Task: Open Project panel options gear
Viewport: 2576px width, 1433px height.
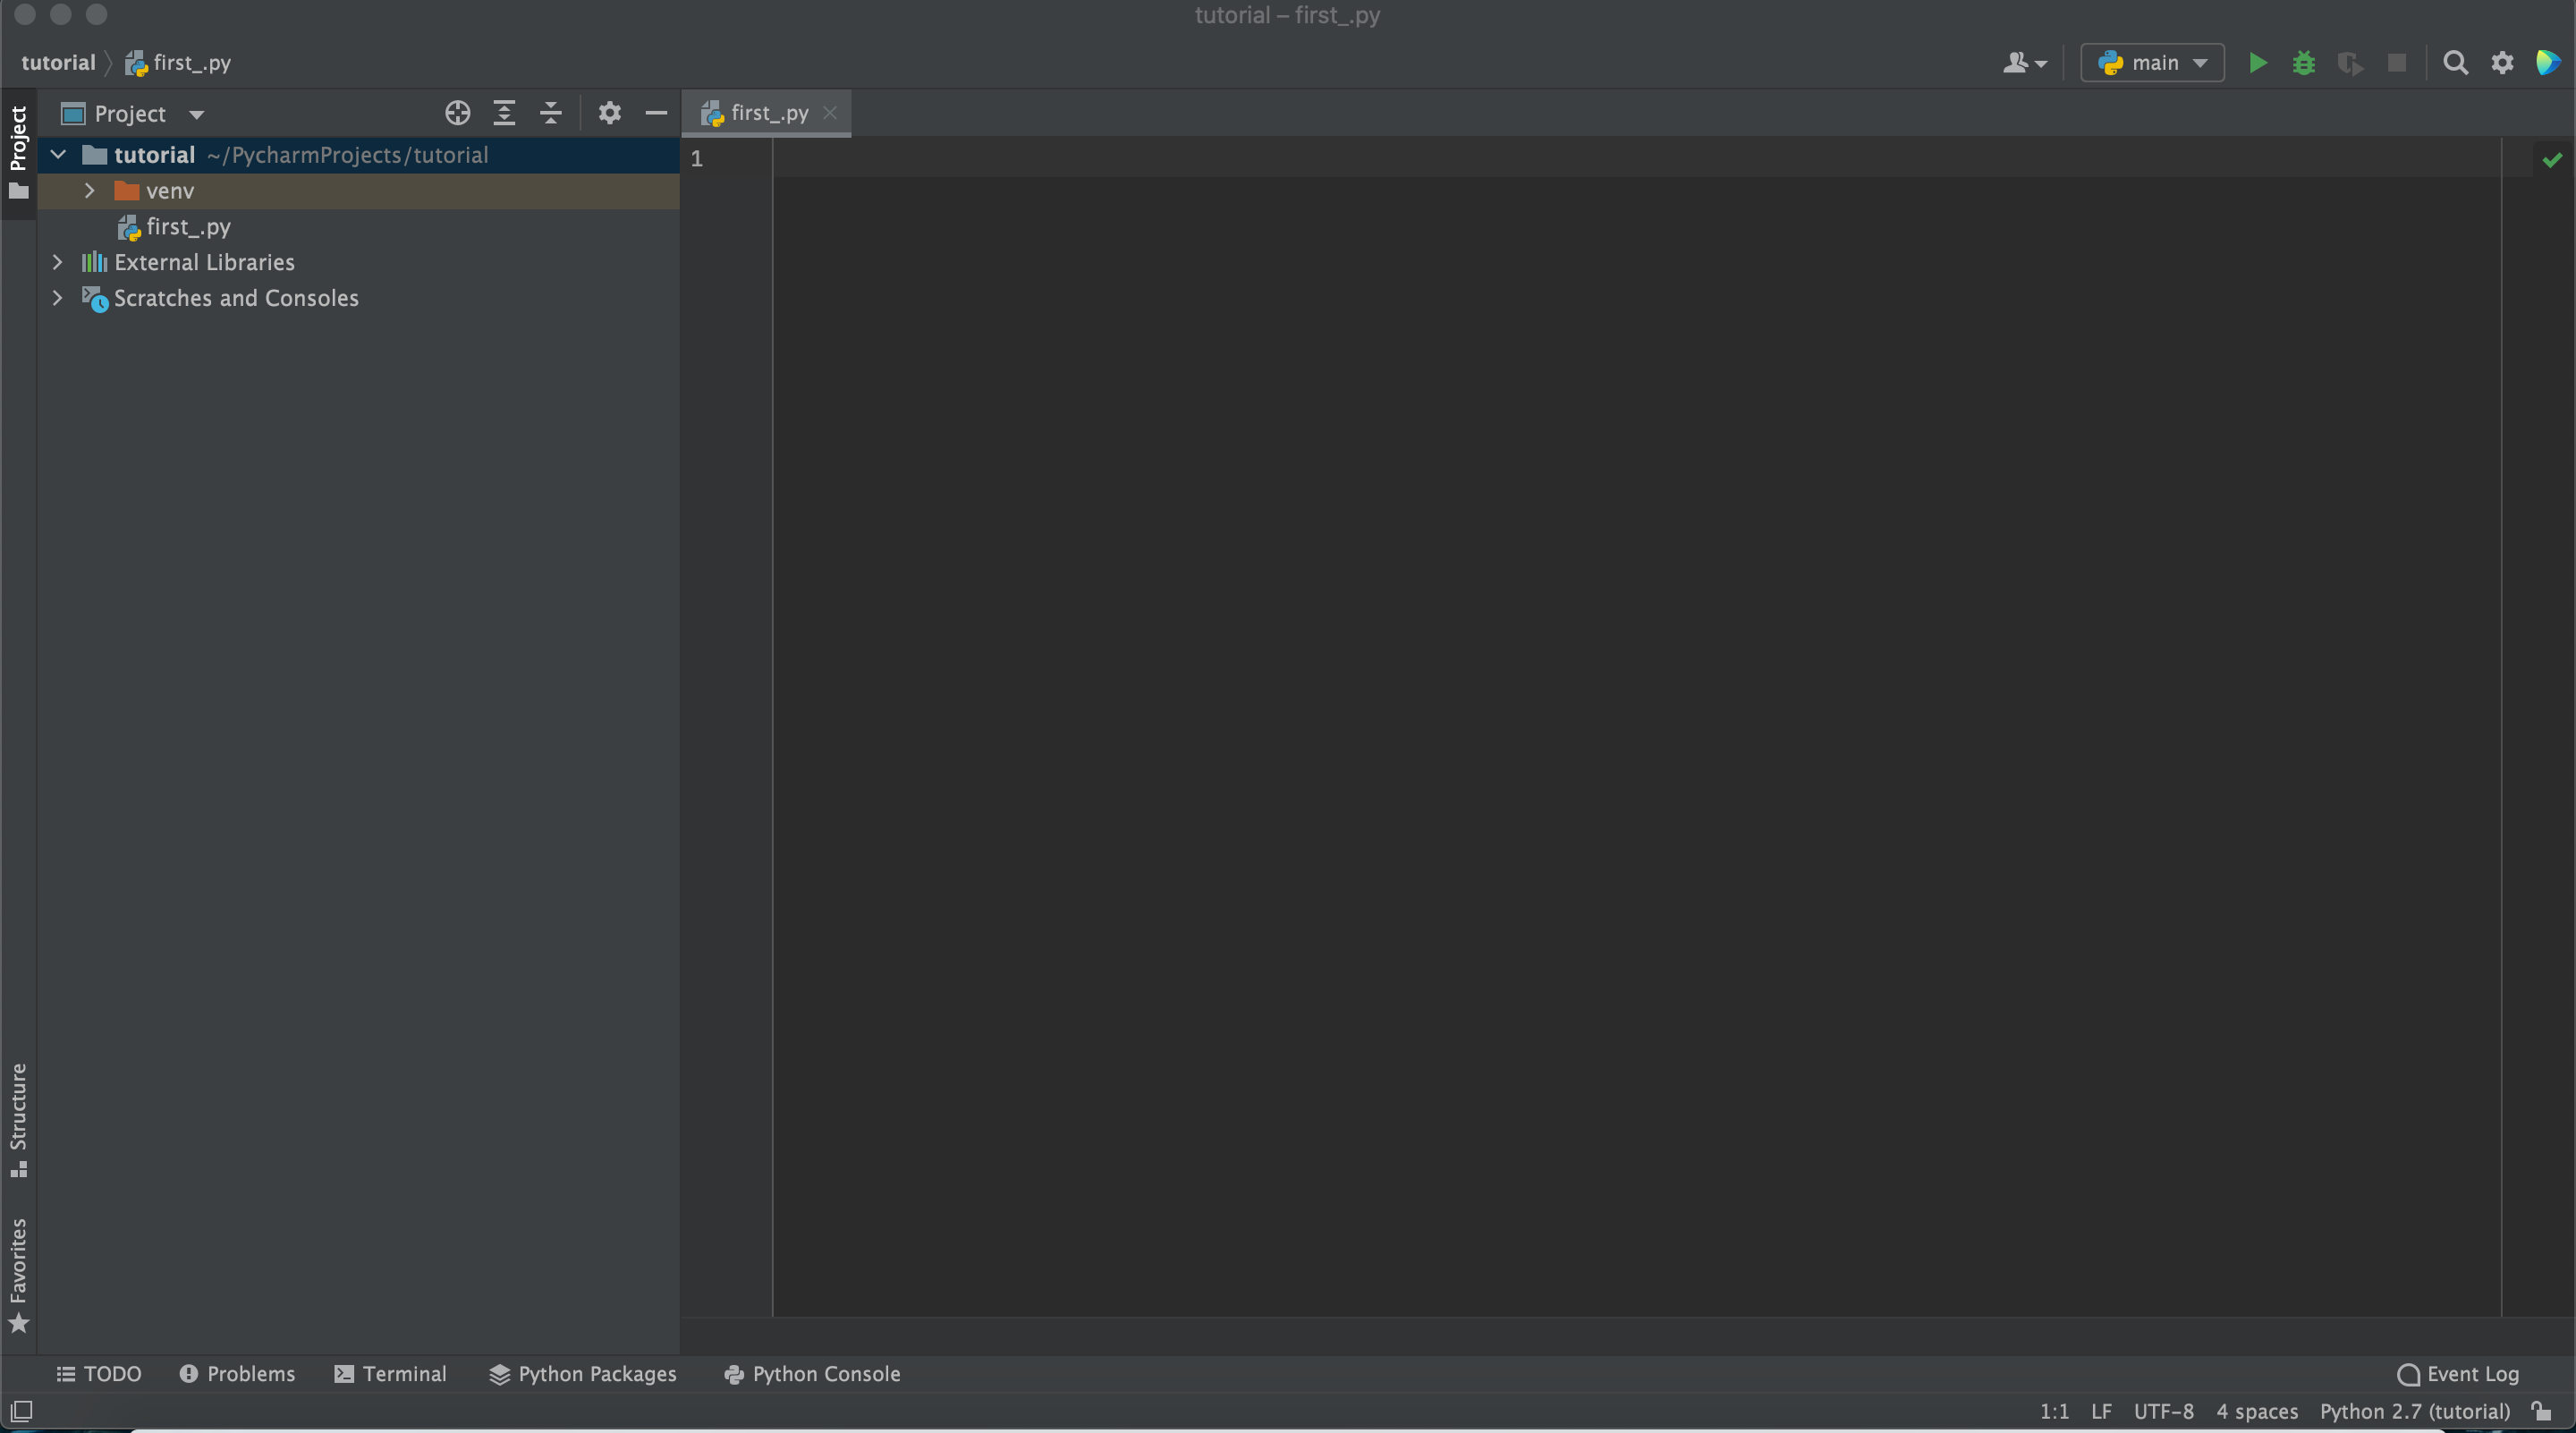Action: click(x=609, y=113)
